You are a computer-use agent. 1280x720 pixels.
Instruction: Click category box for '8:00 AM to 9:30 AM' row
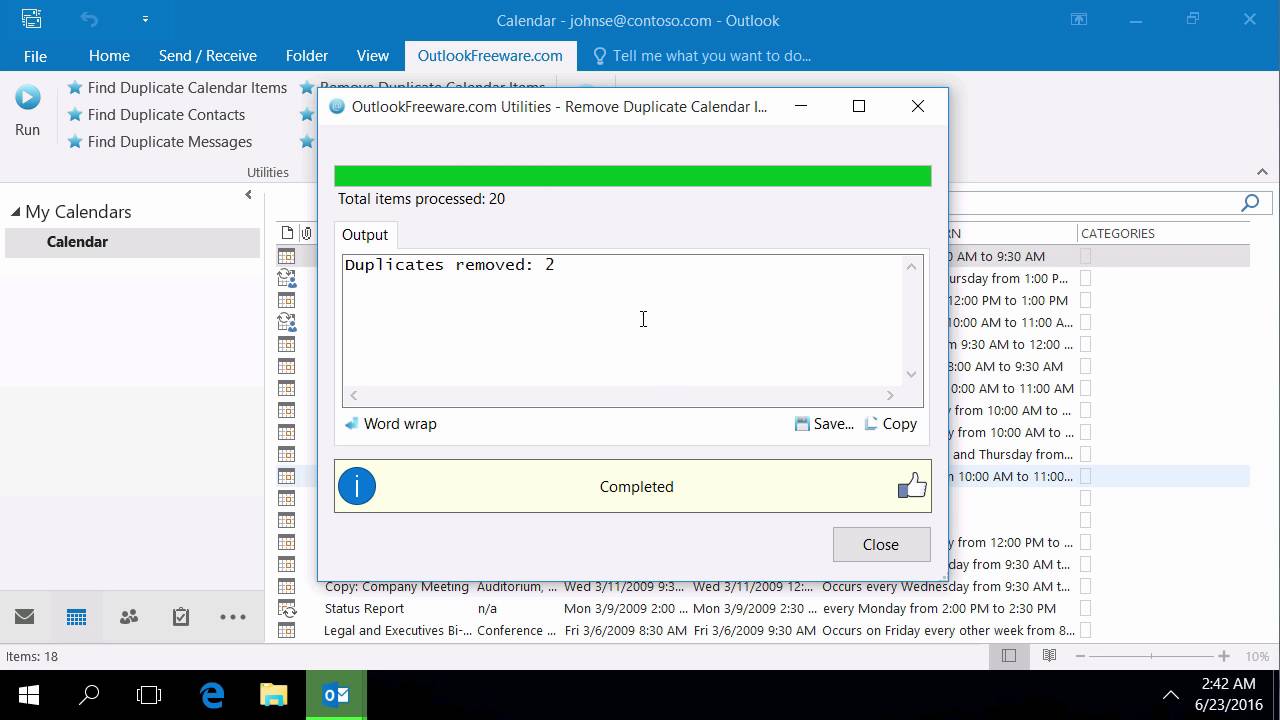pos(1086,366)
